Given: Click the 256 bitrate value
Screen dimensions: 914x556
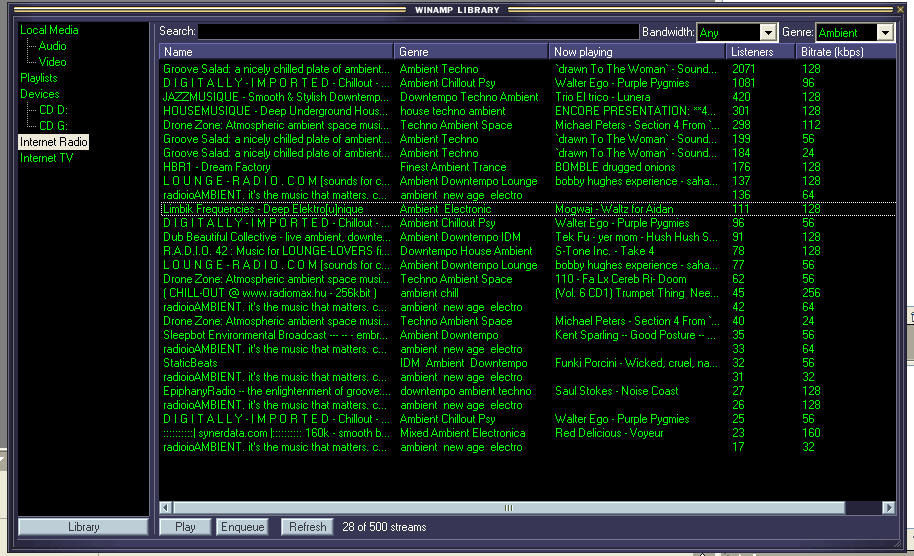Looking at the screenshot, I should click(811, 293).
